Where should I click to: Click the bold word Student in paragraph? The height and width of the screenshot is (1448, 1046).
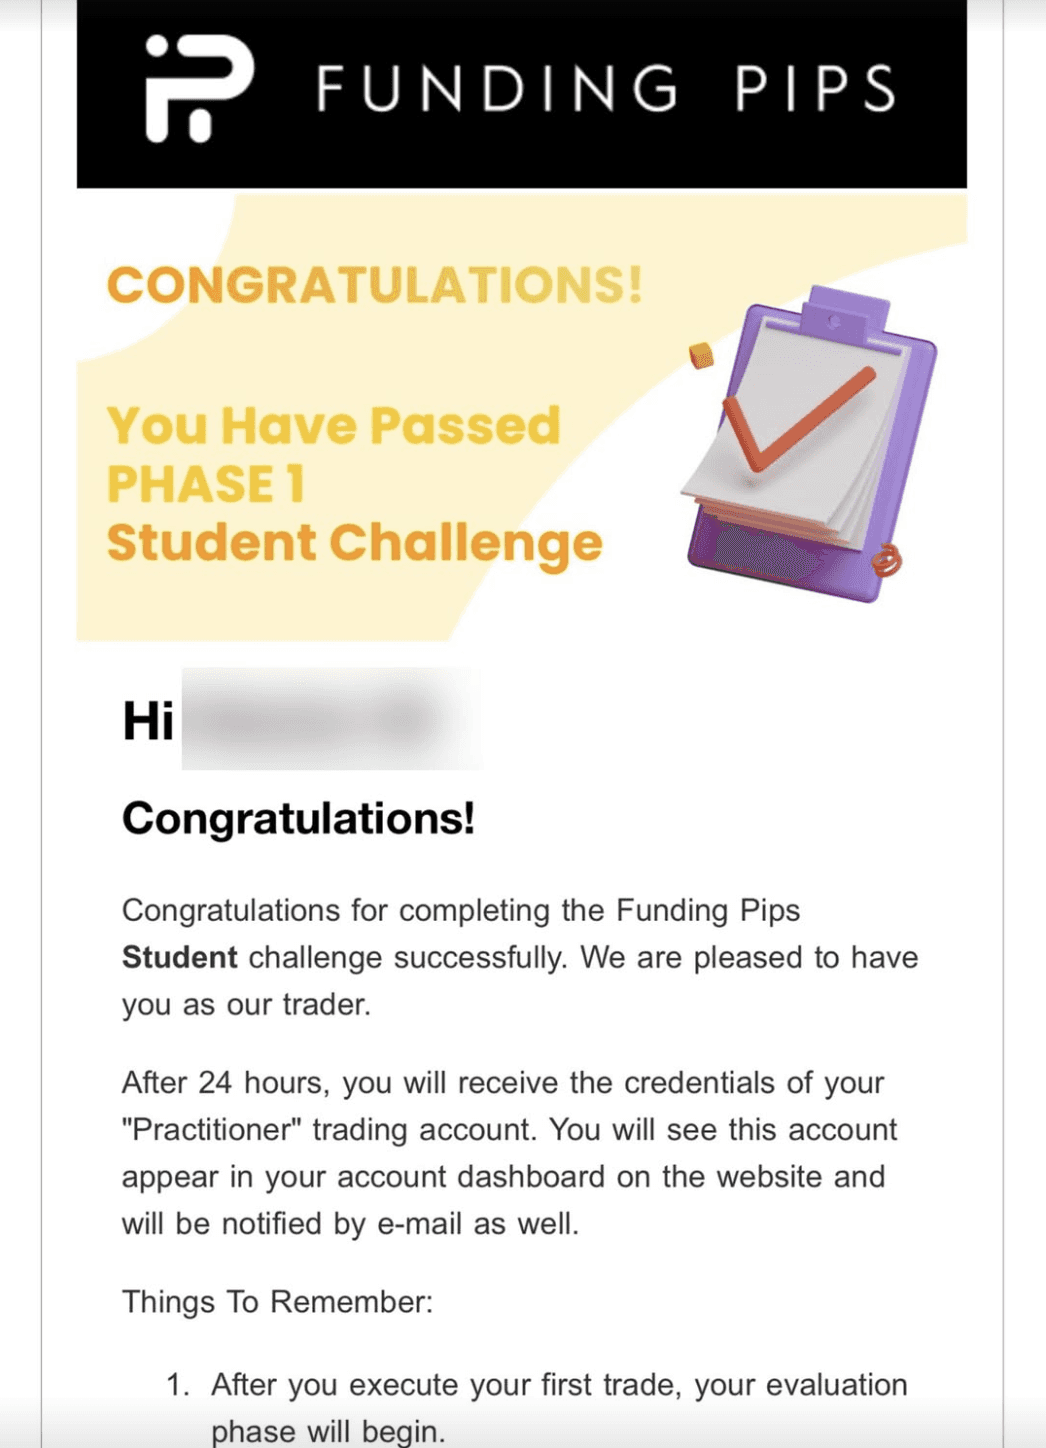coord(180,957)
